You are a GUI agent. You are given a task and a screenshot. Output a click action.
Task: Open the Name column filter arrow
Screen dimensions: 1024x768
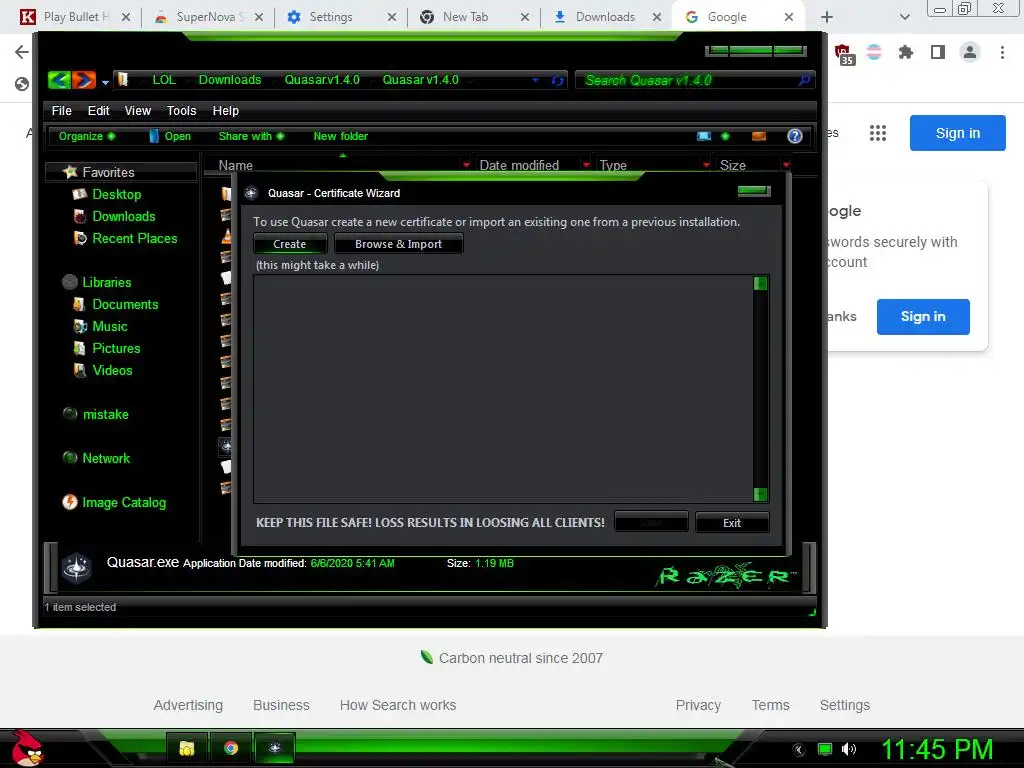tap(466, 165)
